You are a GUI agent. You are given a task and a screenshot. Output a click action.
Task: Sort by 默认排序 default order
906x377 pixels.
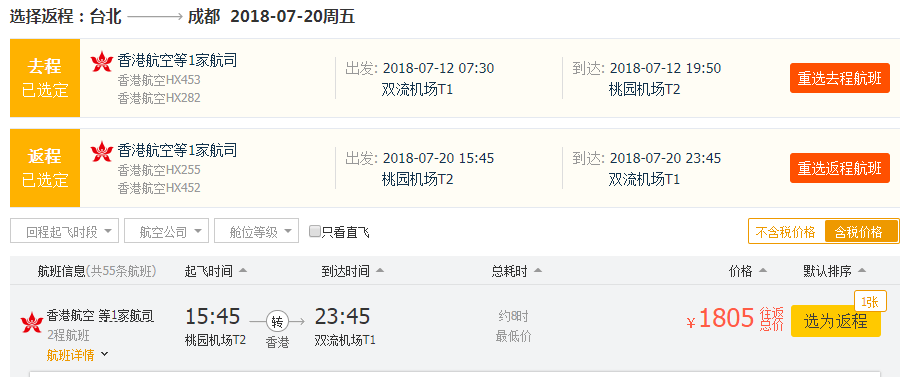tap(834, 271)
